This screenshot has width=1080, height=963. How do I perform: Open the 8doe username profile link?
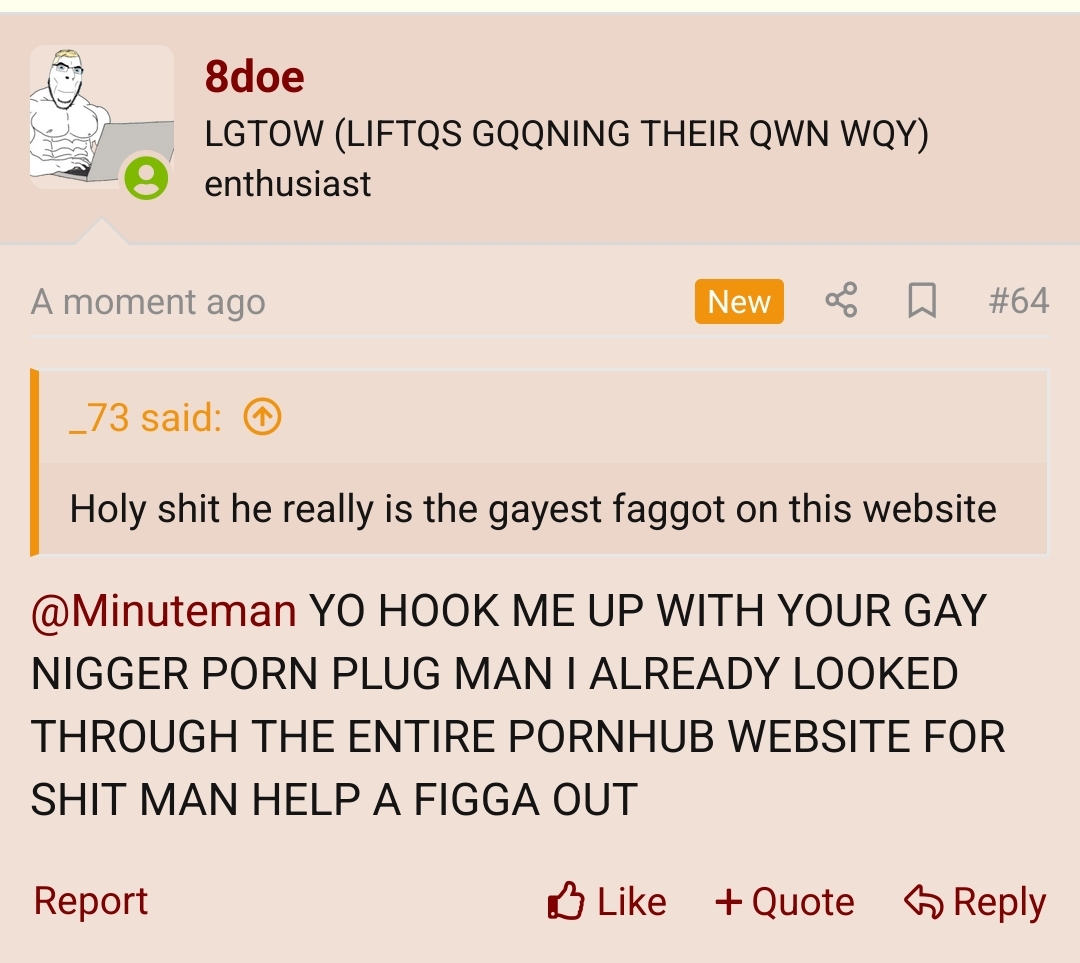pos(254,76)
